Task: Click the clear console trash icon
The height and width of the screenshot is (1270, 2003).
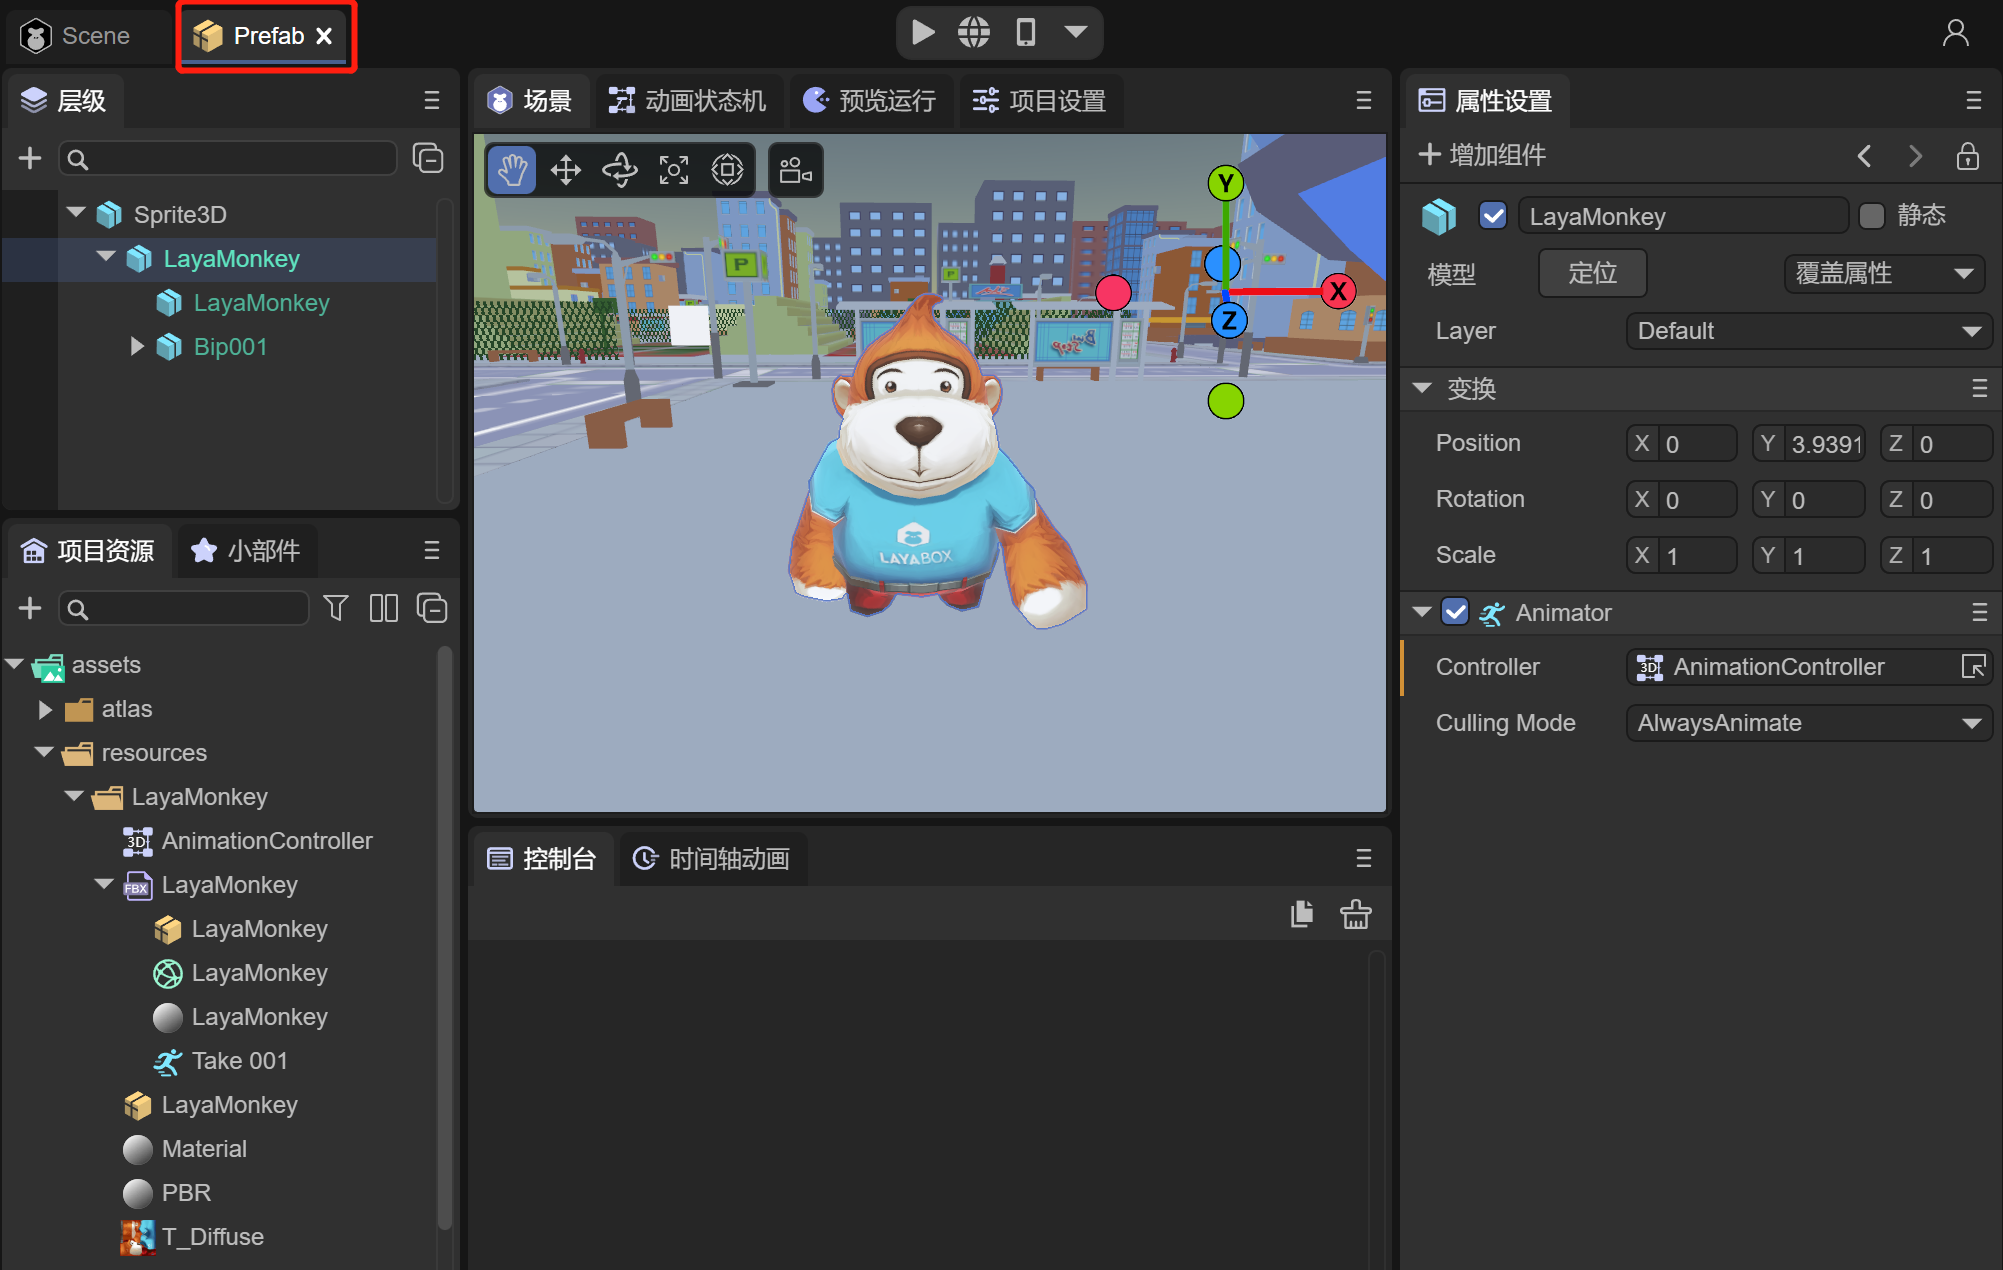Action: (1356, 914)
